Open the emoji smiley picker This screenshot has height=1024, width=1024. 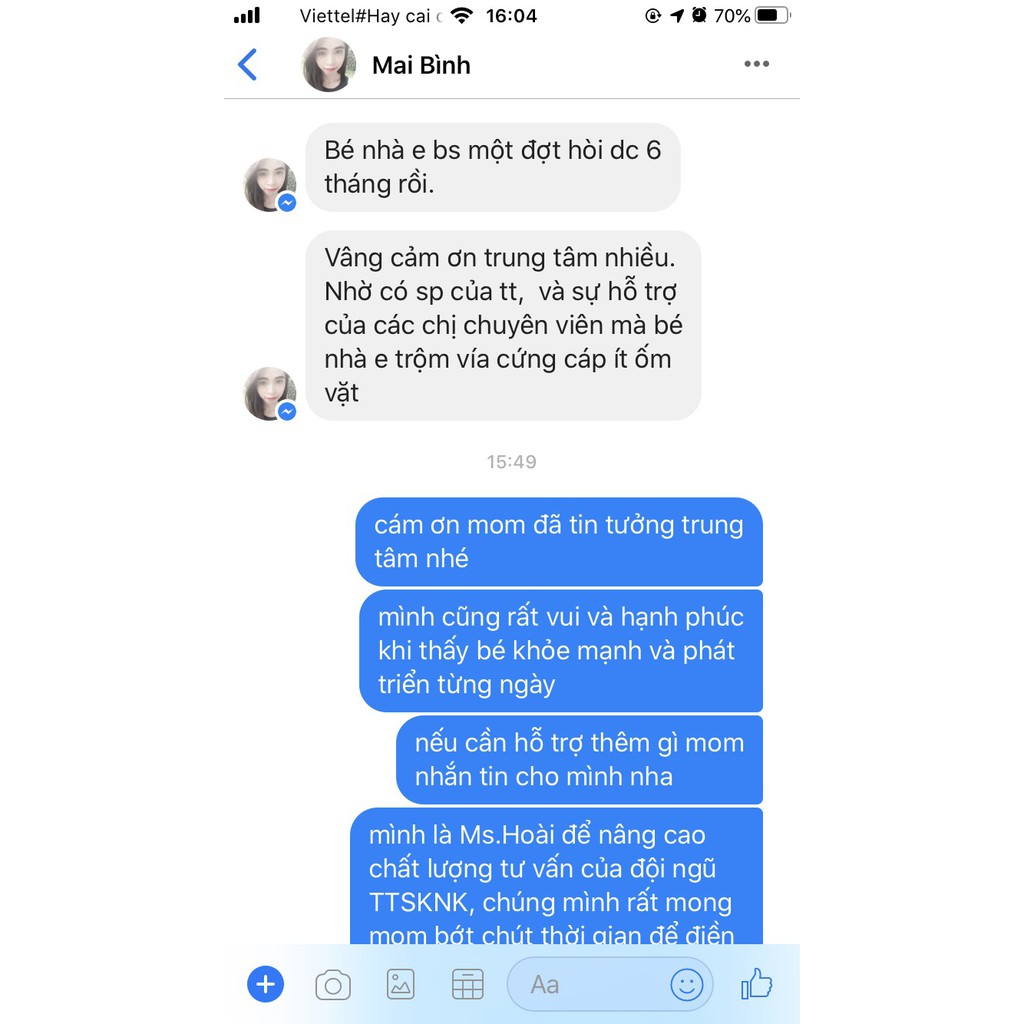(x=686, y=984)
